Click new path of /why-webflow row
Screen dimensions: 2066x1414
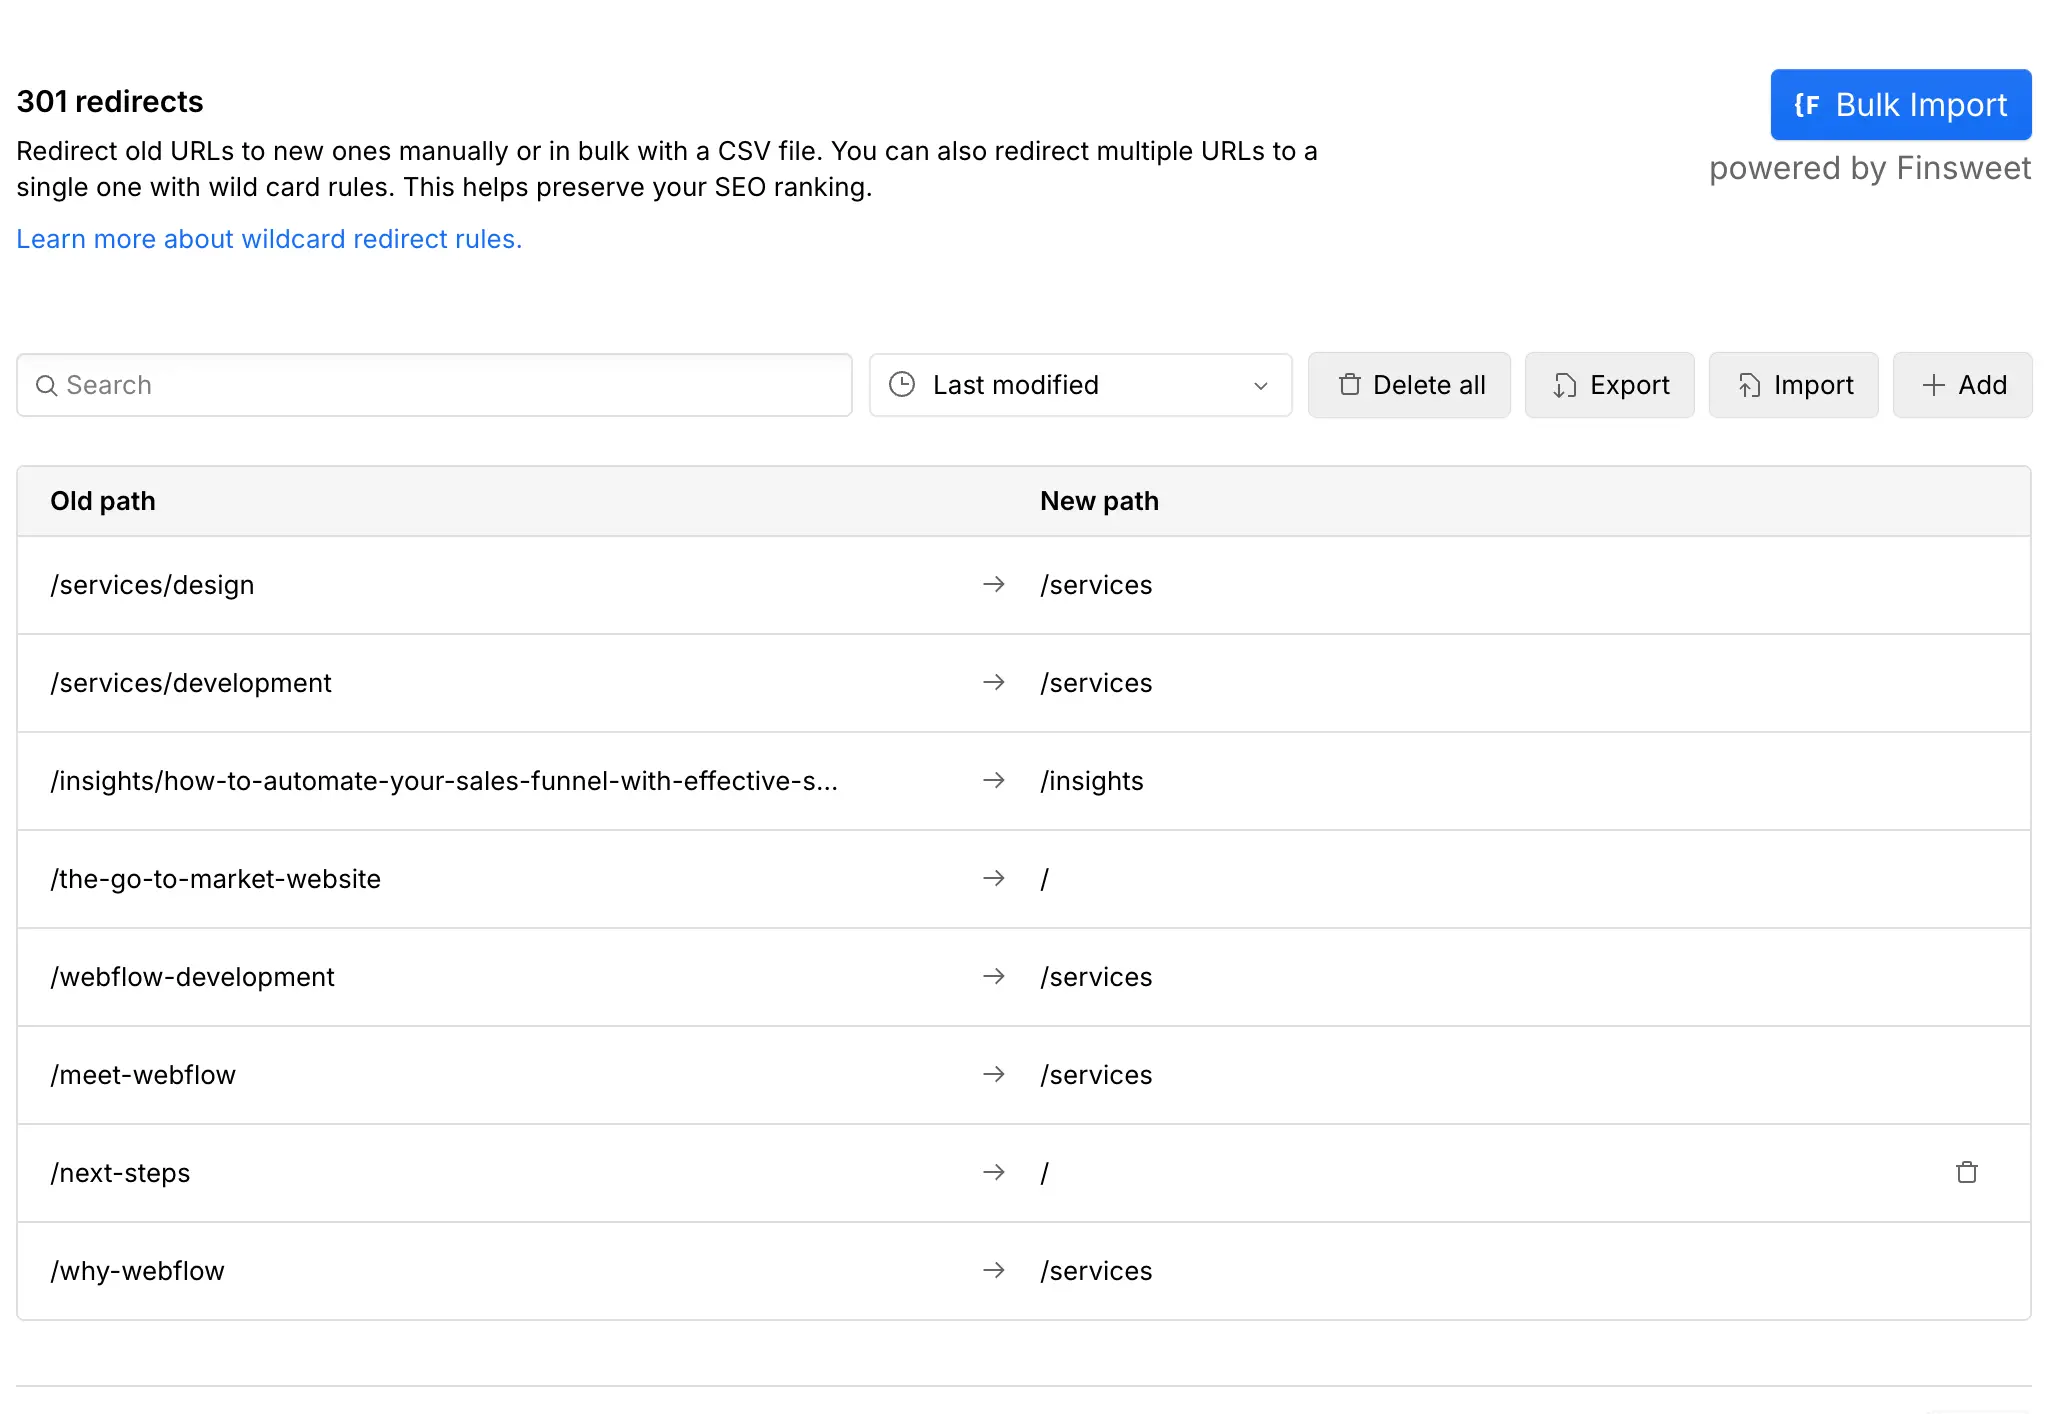pyautogui.click(x=1096, y=1271)
